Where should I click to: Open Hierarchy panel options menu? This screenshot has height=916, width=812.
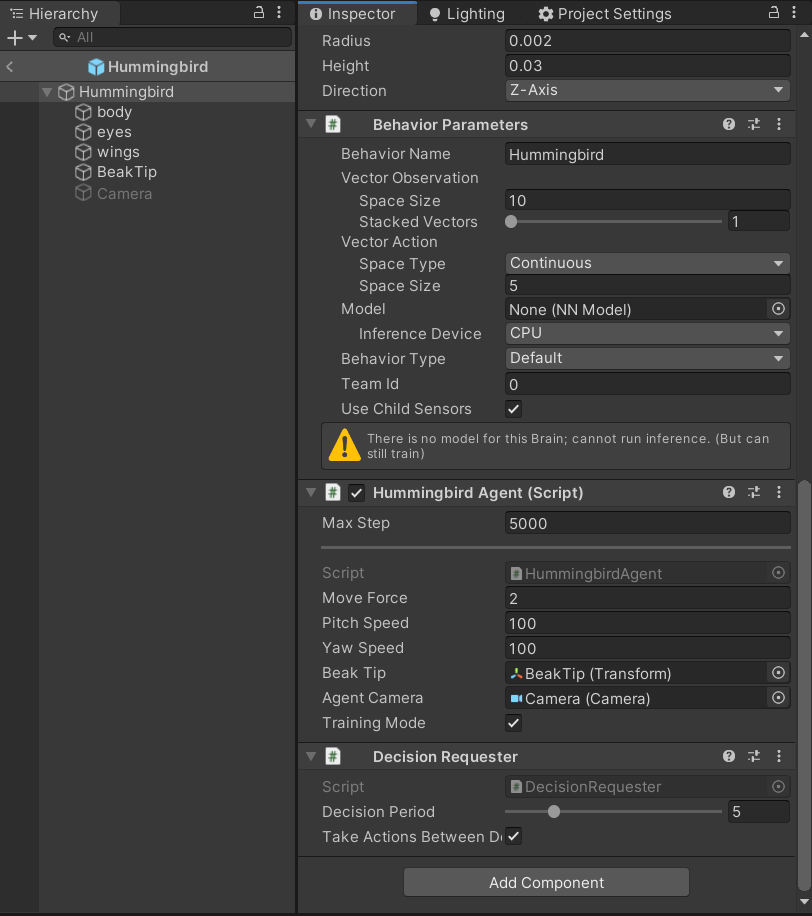coord(279,12)
